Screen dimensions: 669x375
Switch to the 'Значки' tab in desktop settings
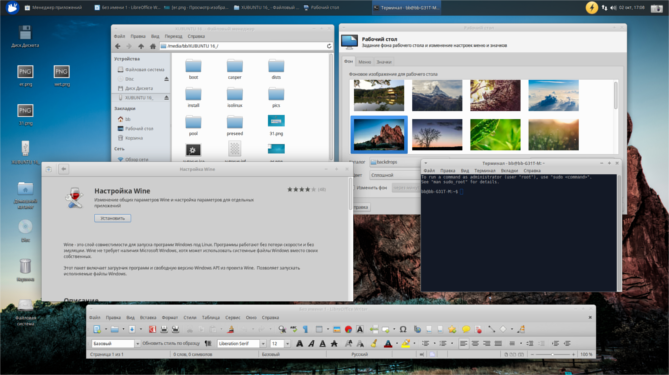[x=384, y=62]
